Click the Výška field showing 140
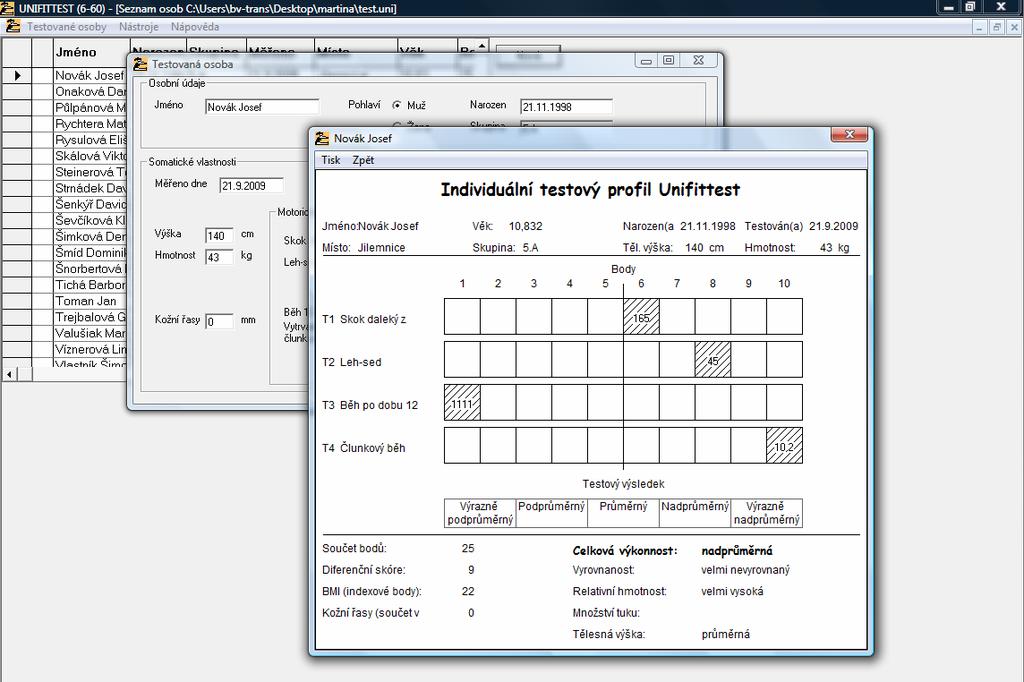 219,236
